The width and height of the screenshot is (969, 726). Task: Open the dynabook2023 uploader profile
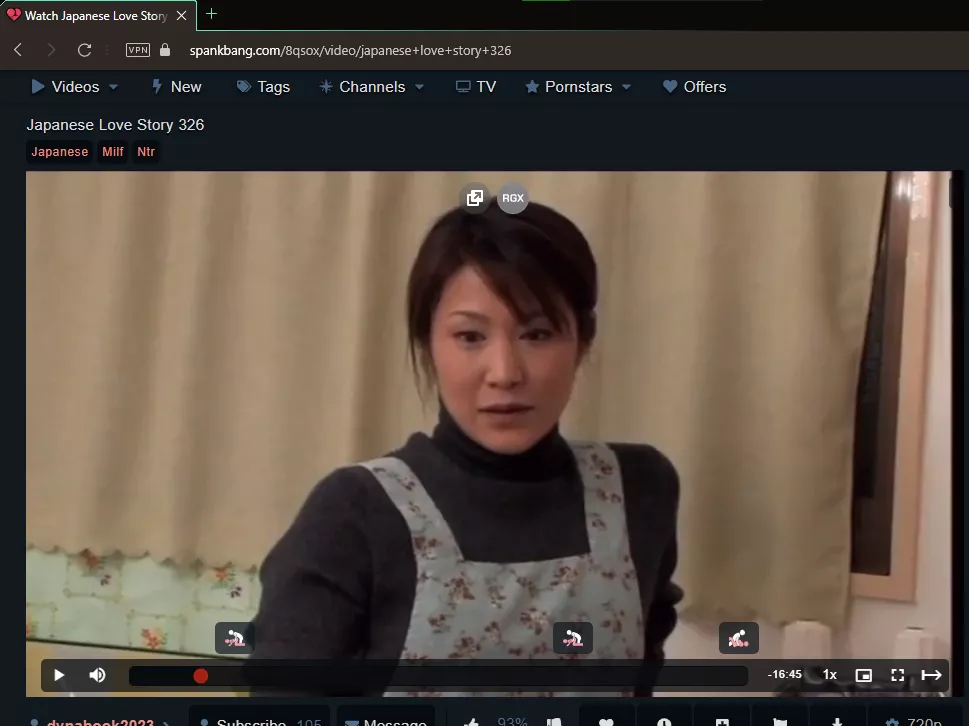tap(100, 722)
